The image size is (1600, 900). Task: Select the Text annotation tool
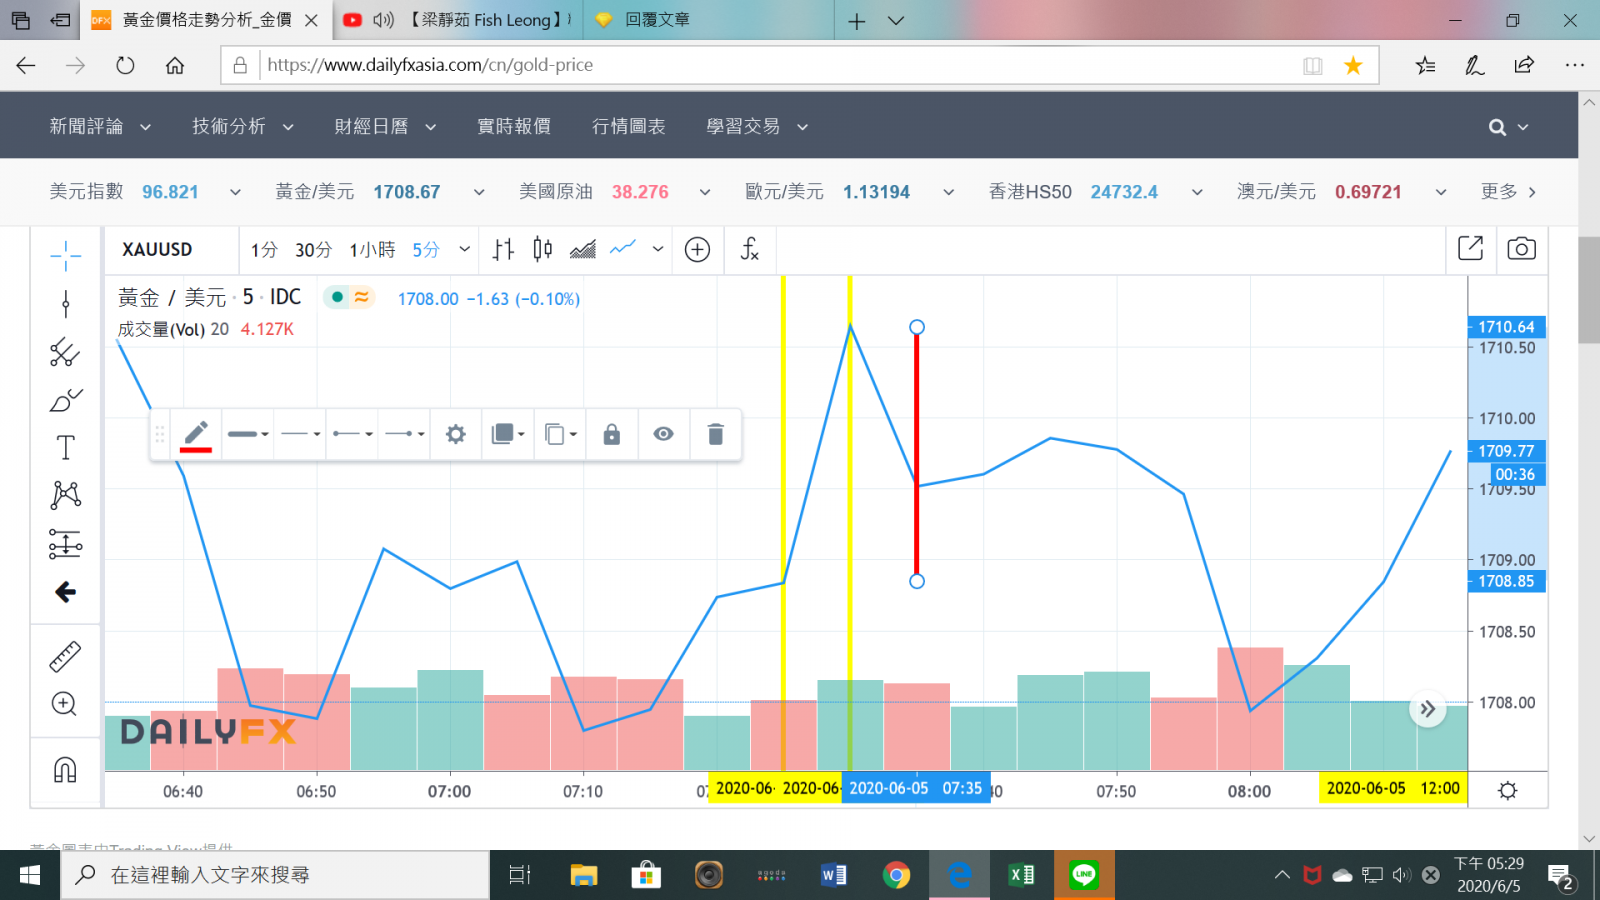(x=65, y=448)
